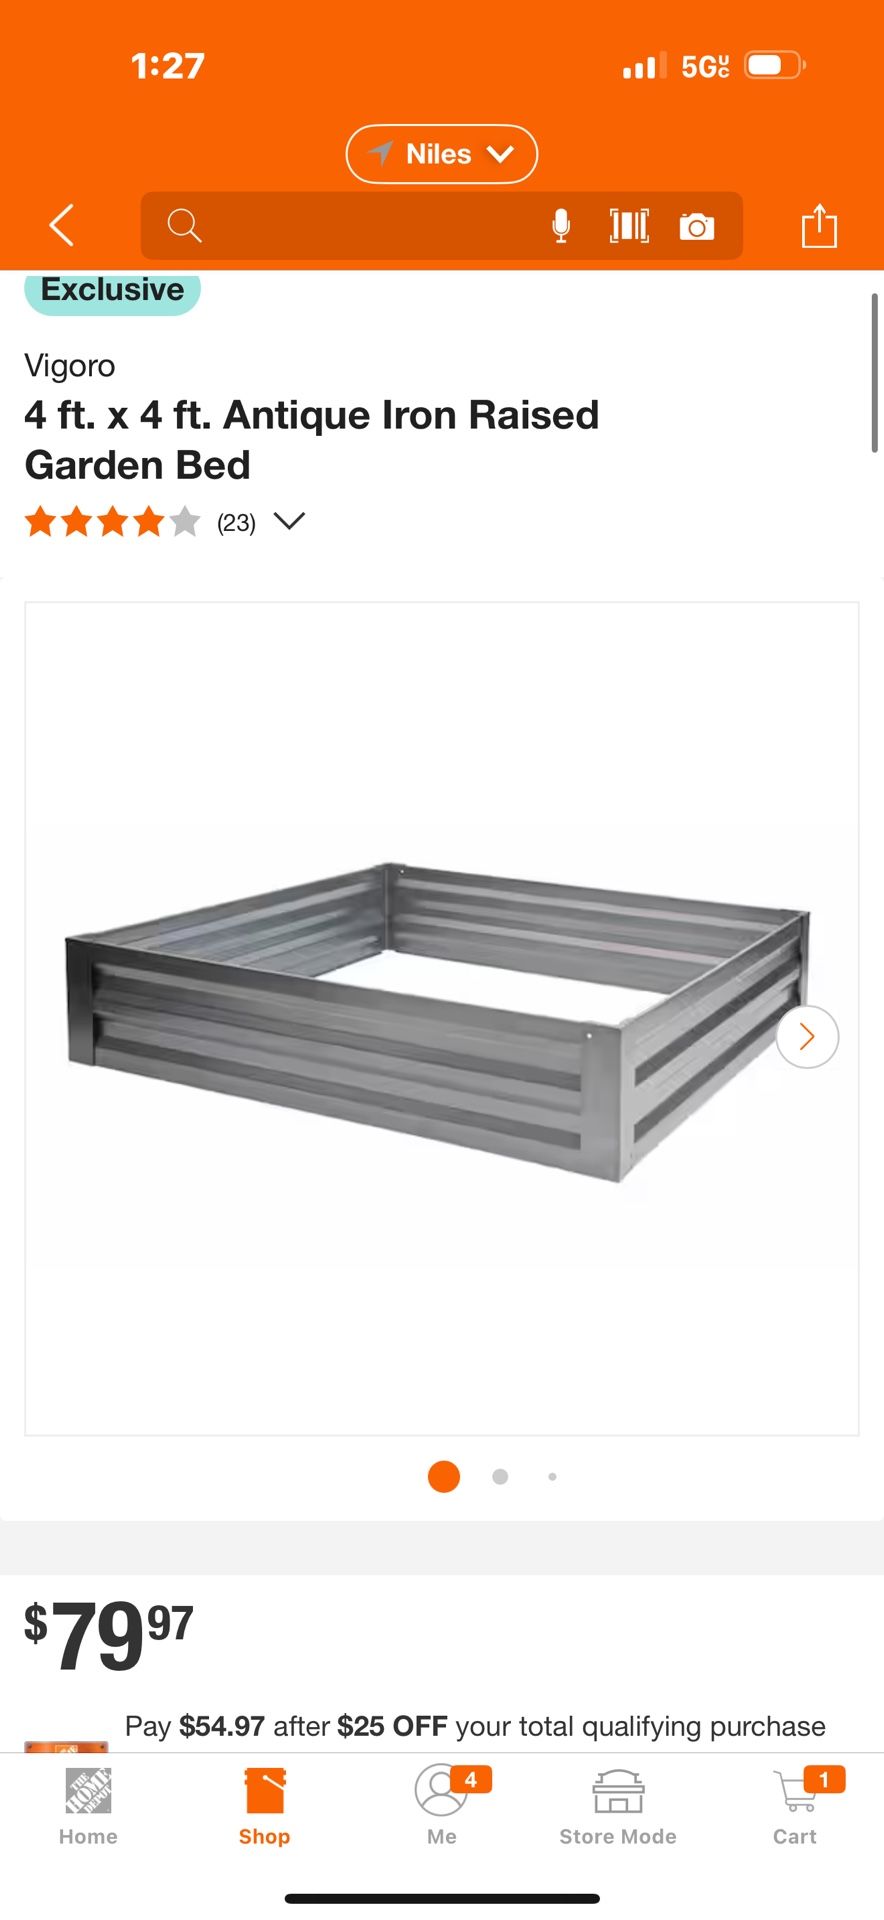Click the search magnifier icon
Viewport: 884px width, 1920px height.
pos(184,226)
